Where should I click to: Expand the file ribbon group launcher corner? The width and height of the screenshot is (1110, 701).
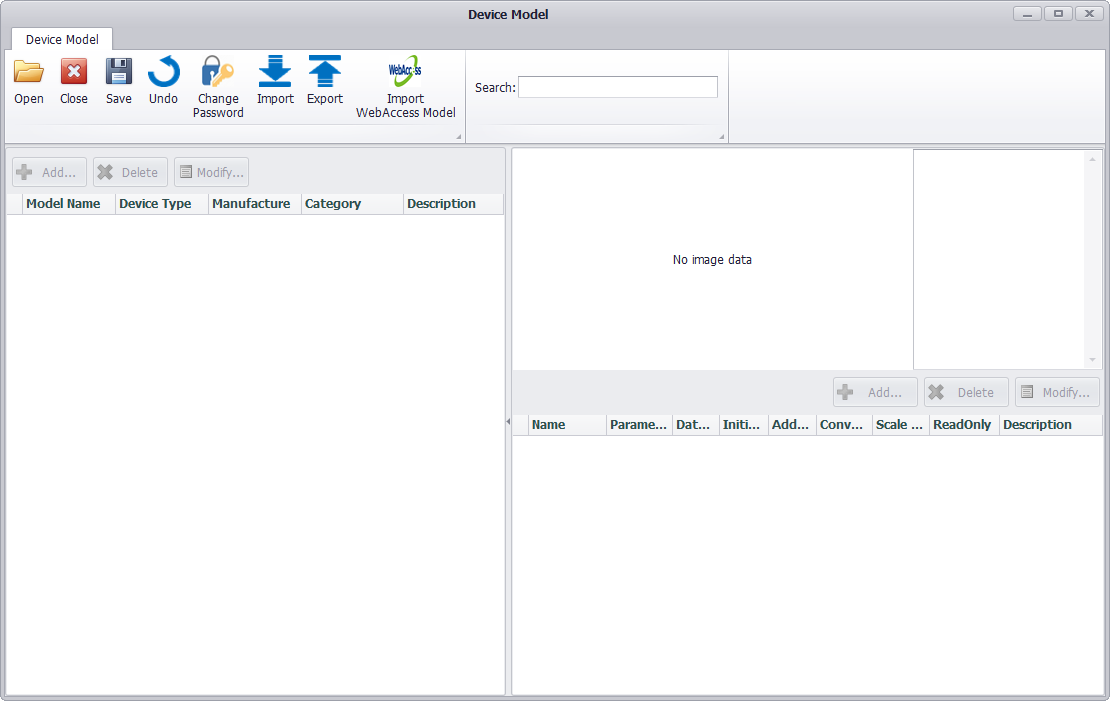(459, 136)
